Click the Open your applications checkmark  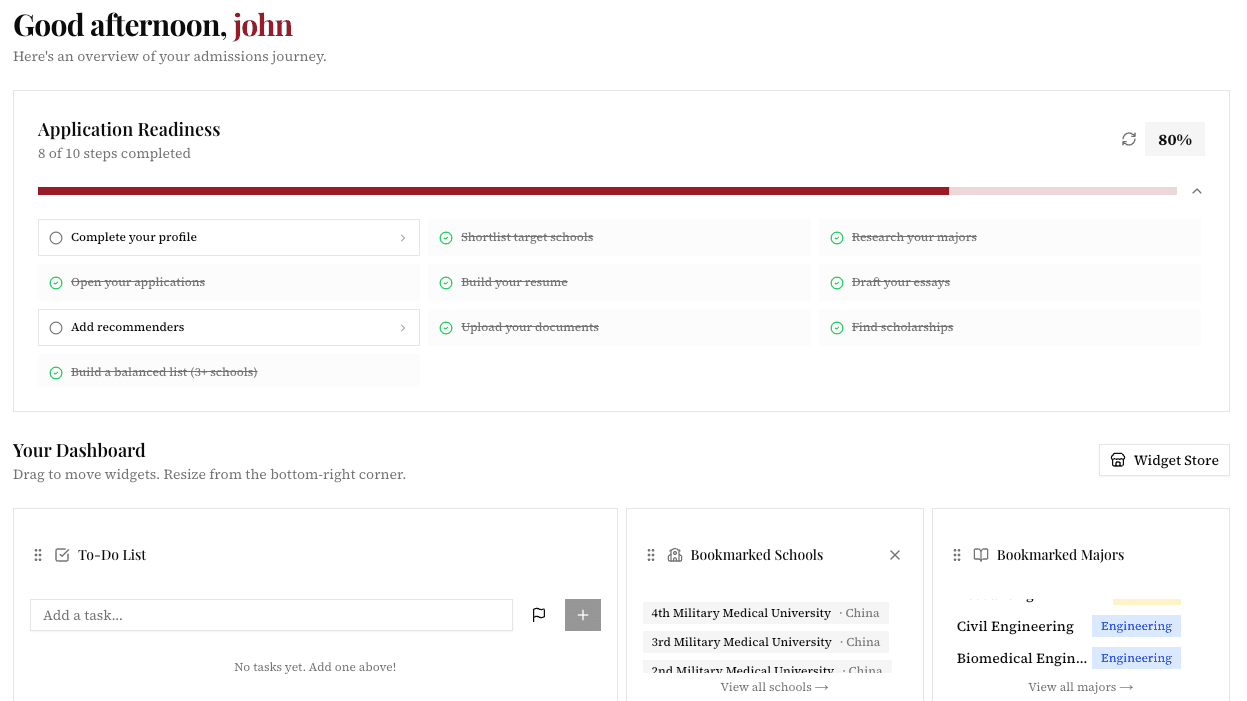pyautogui.click(x=56, y=283)
